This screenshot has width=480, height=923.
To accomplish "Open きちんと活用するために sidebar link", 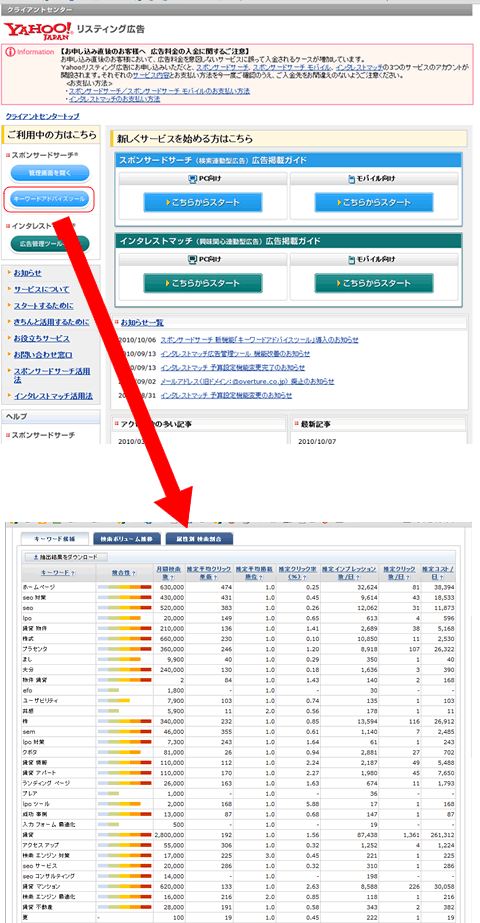I will point(51,322).
